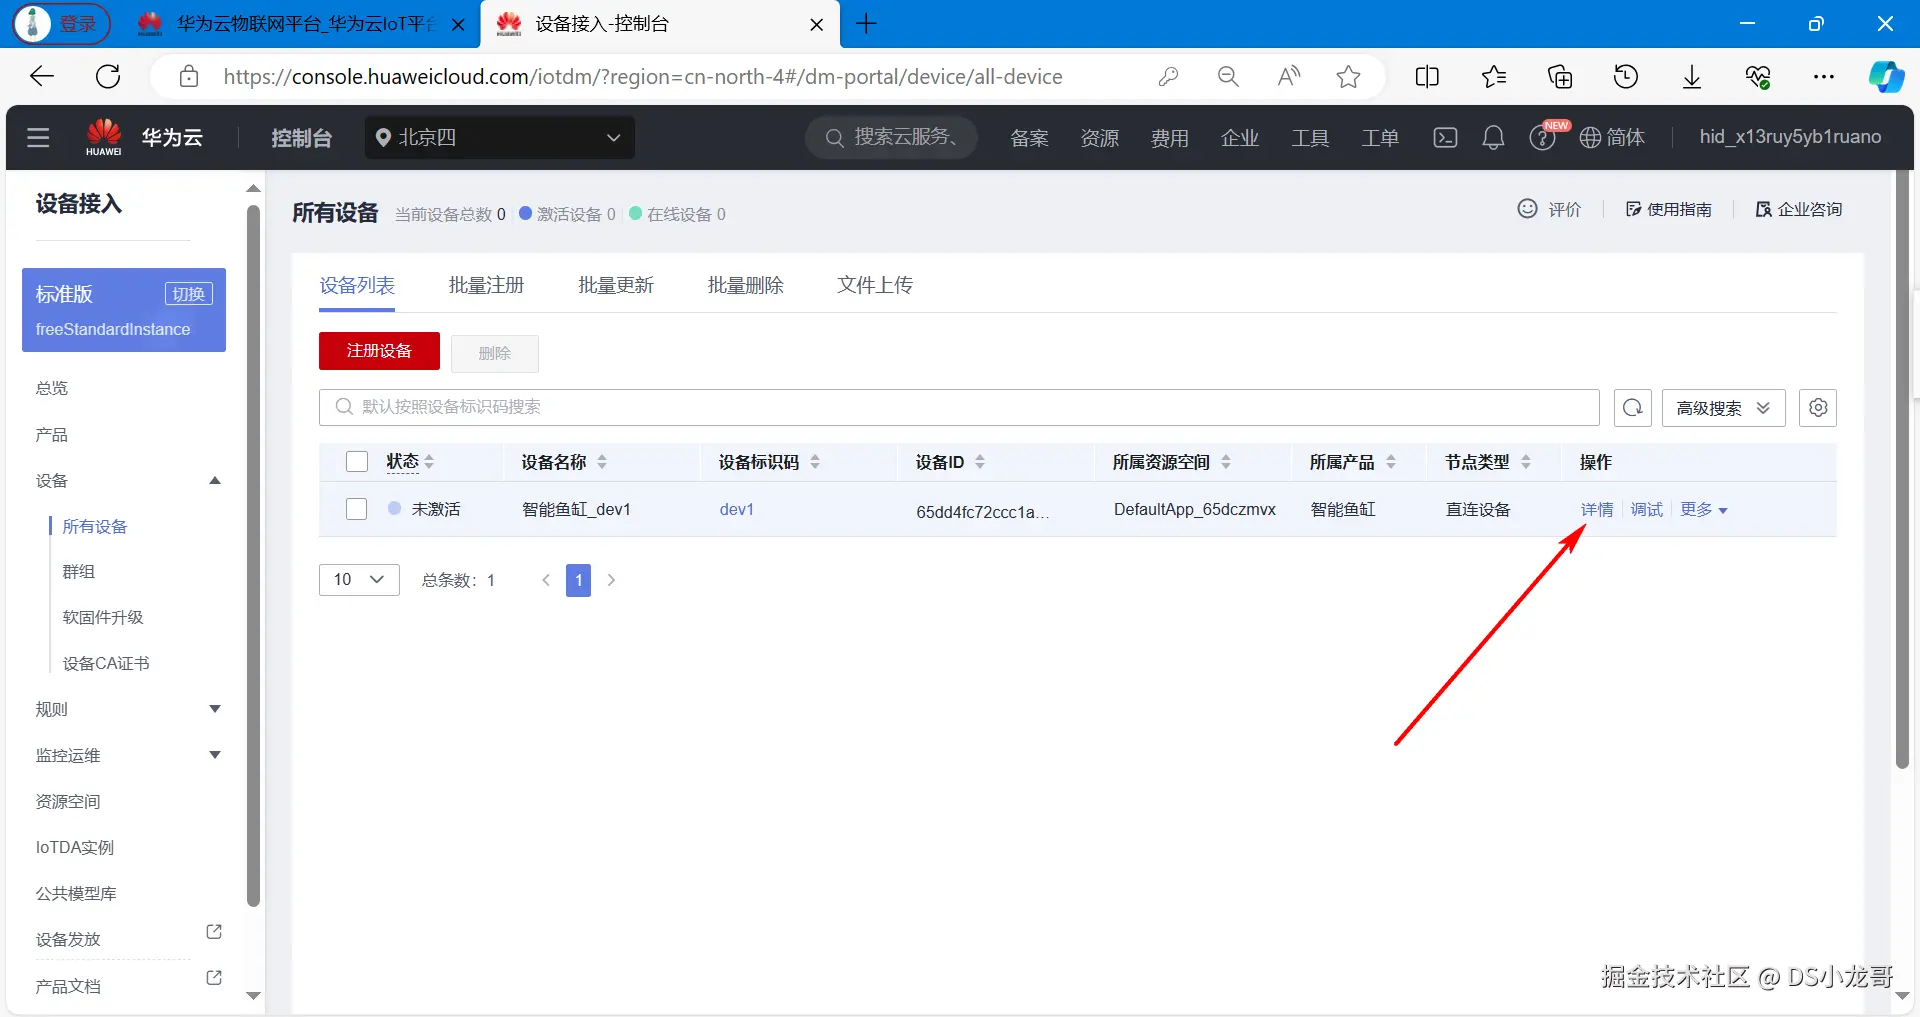Open the help question mark icon

tap(1541, 138)
